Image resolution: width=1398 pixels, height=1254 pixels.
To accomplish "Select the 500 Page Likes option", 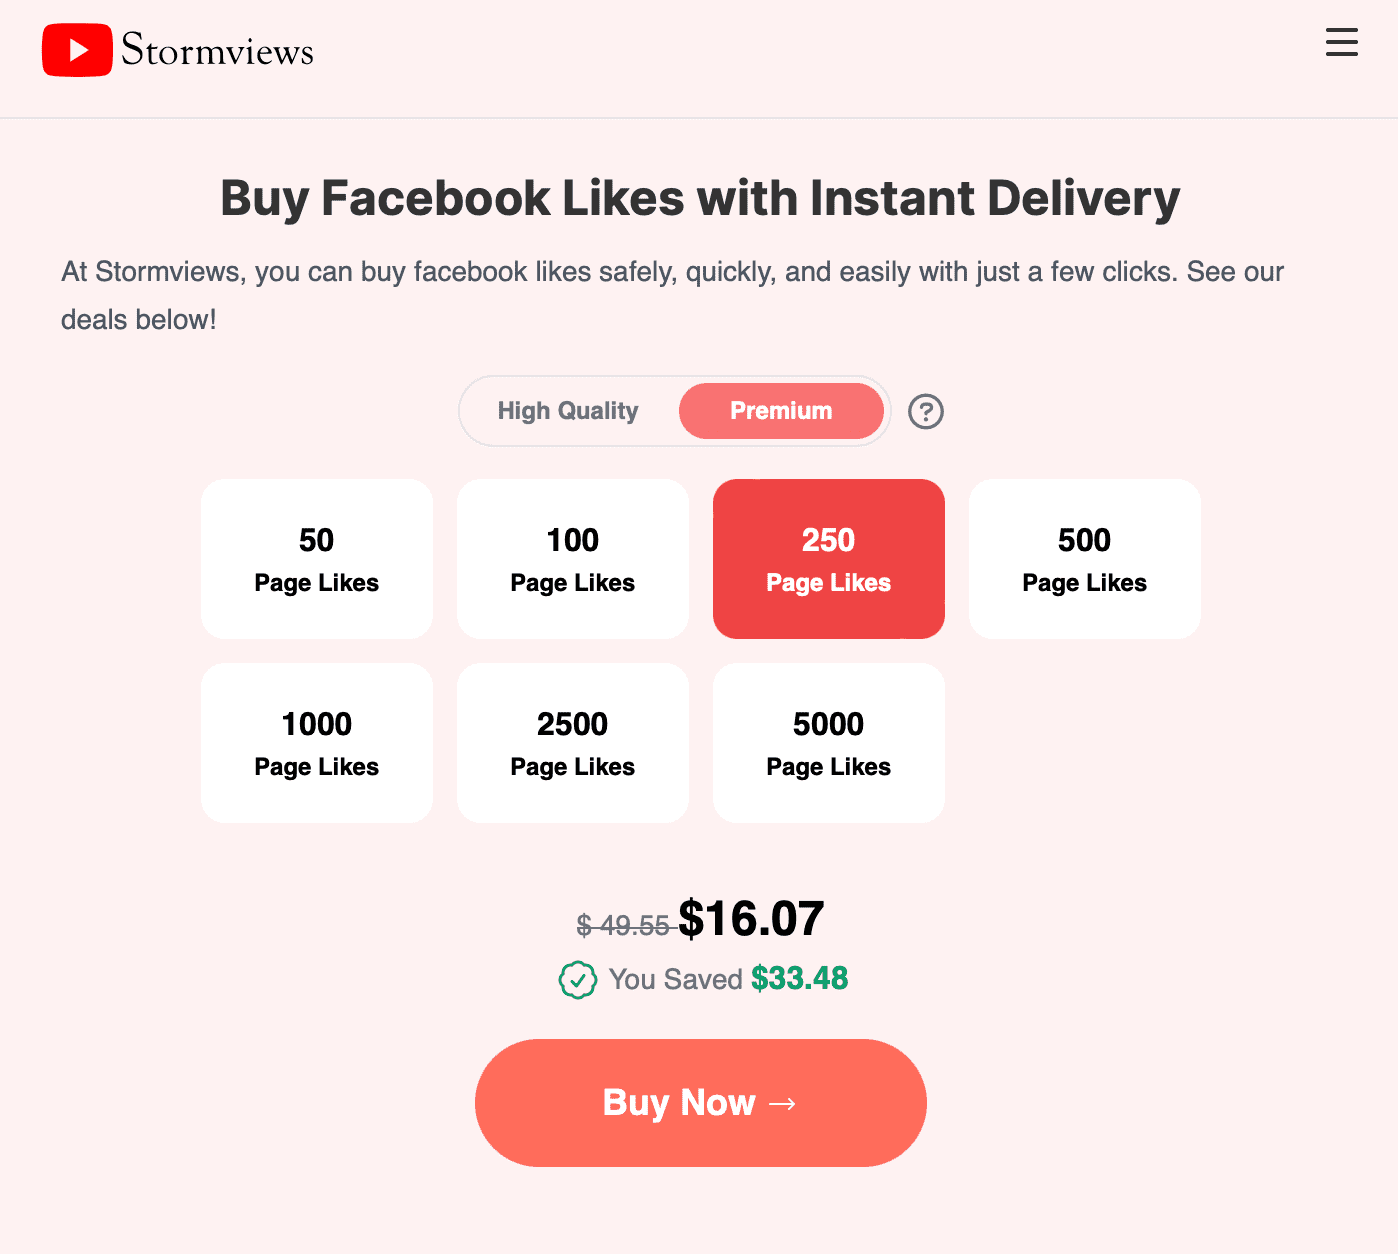I will (x=1085, y=559).
